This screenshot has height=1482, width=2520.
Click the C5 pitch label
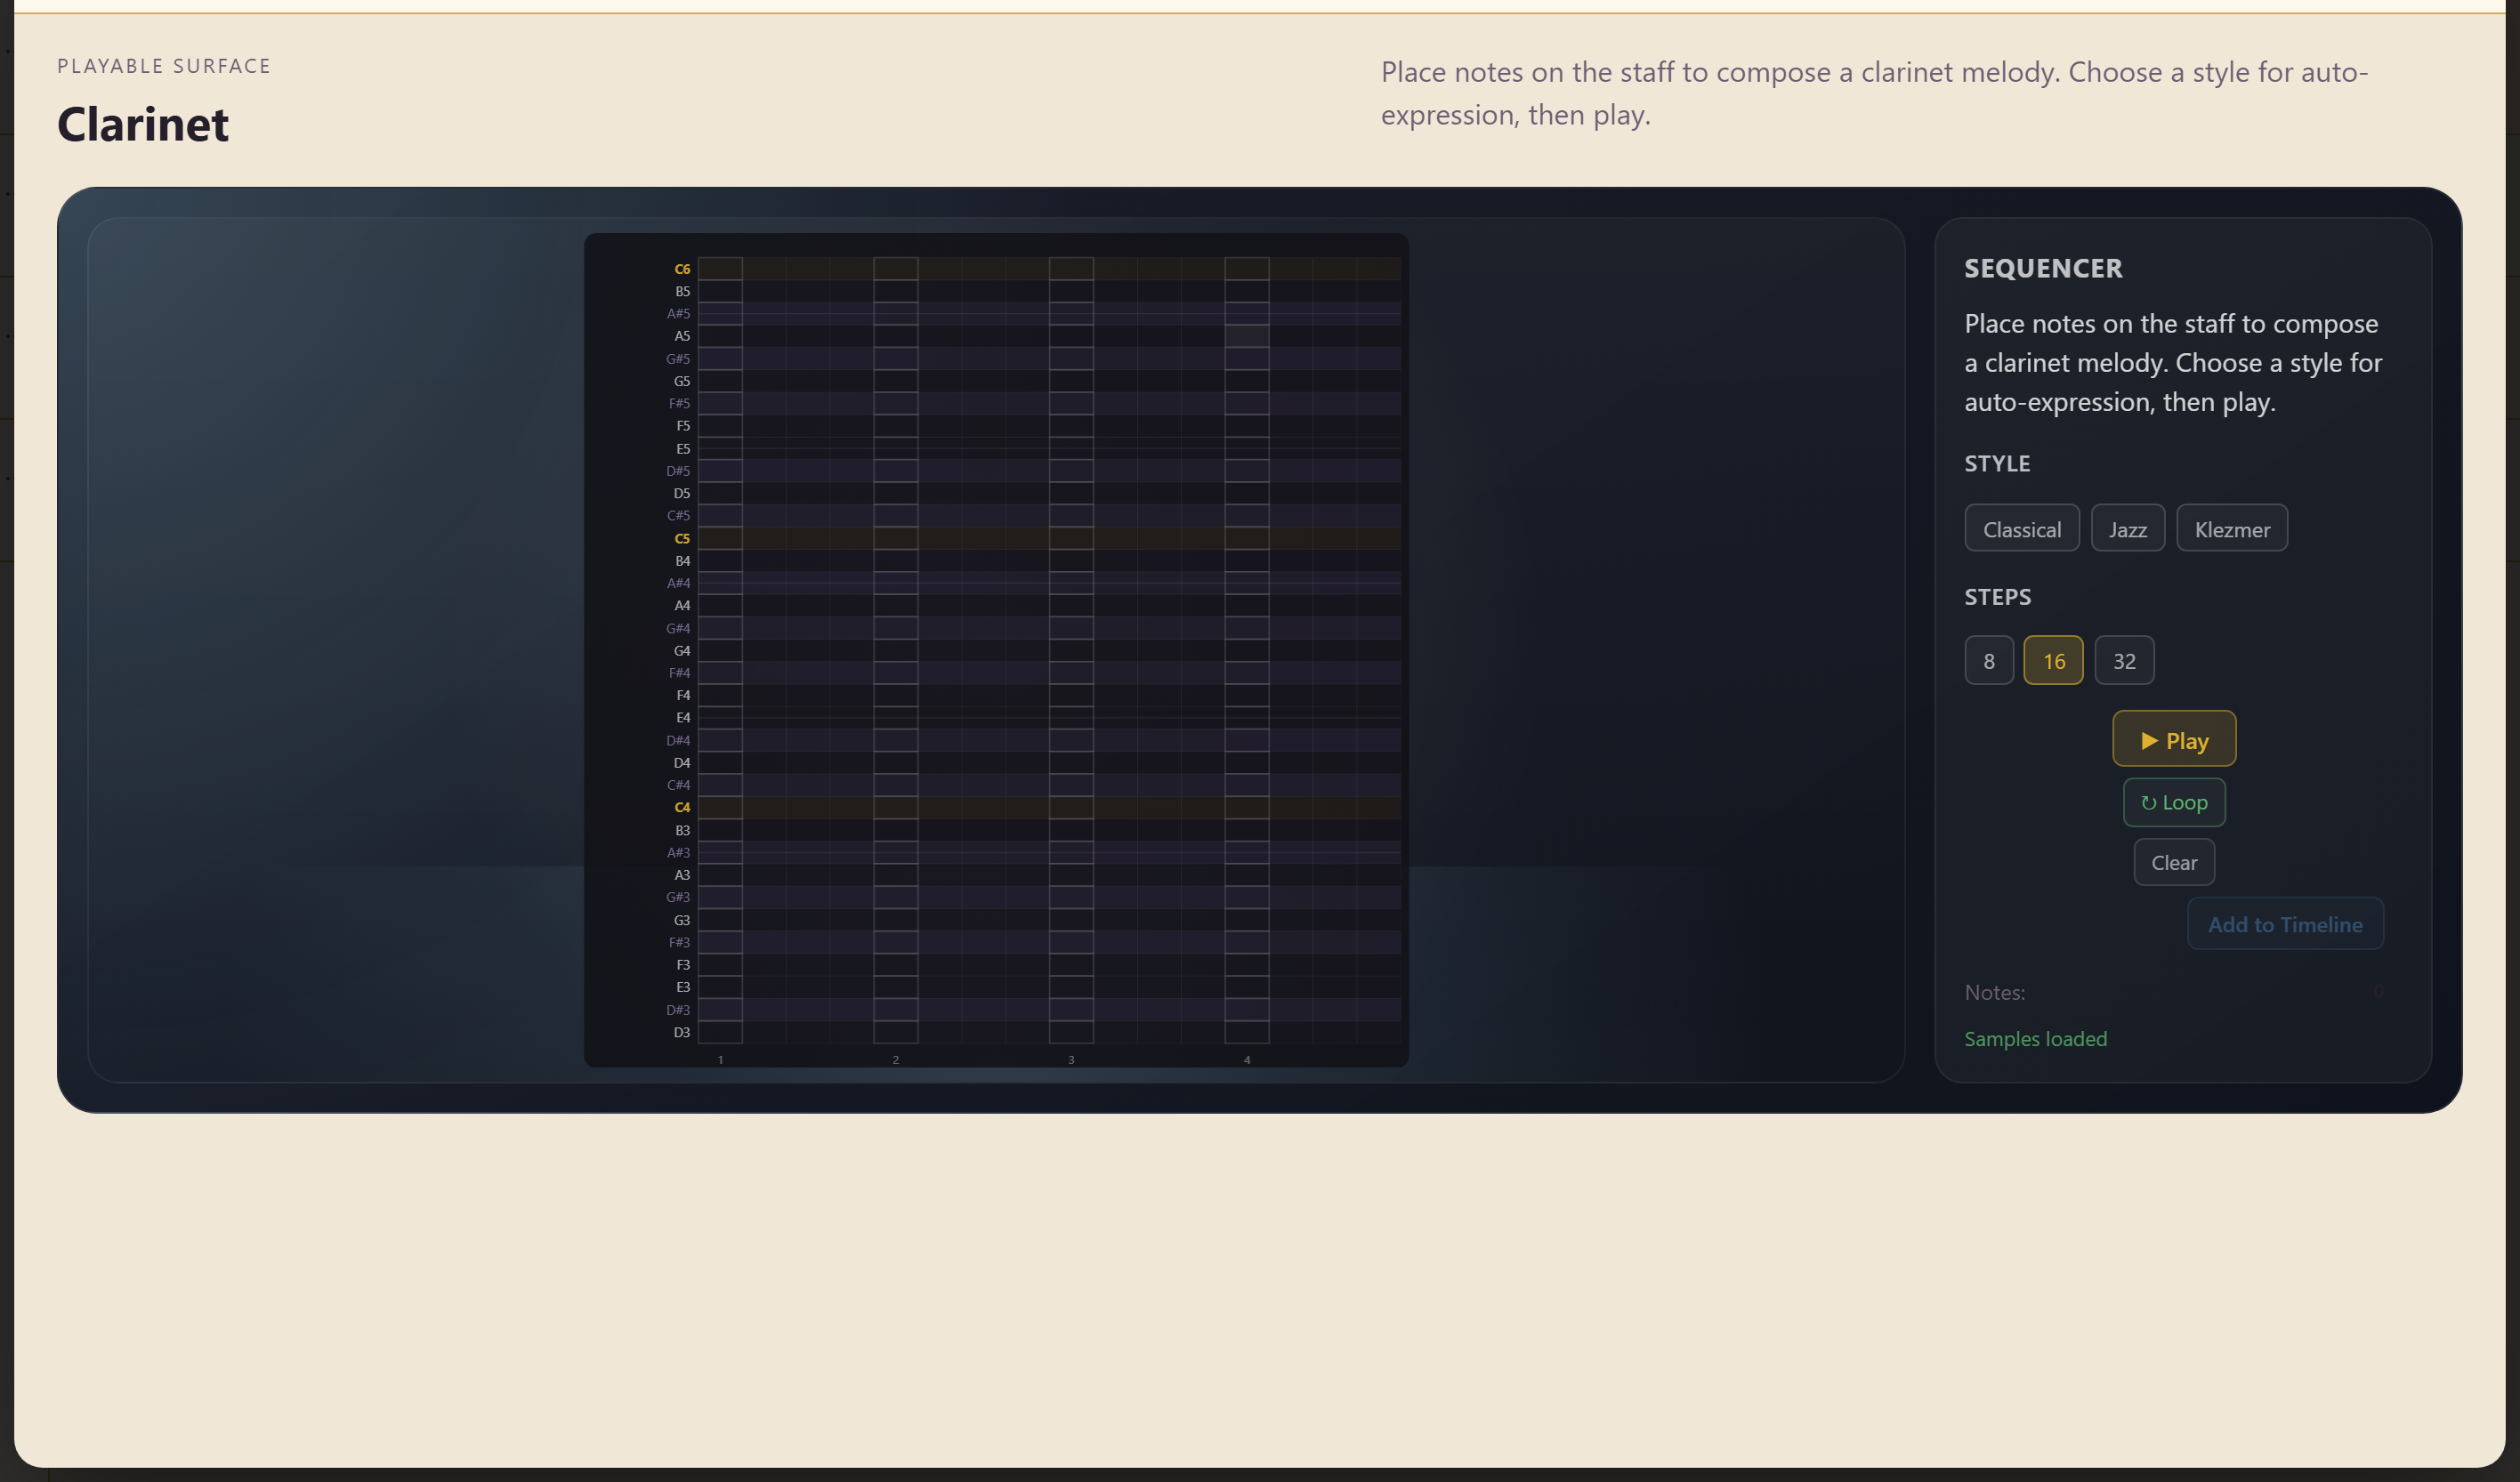pyautogui.click(x=682, y=538)
